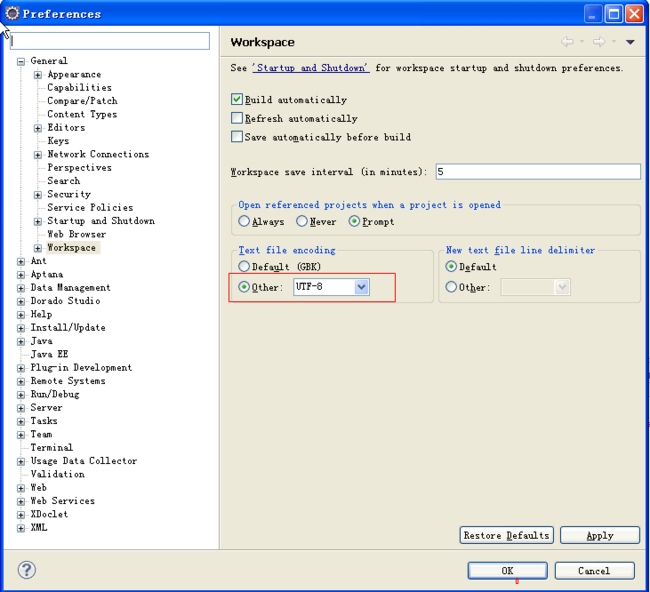The image size is (650, 592).
Task: Expand the Ant tree node
Action: click(x=21, y=262)
